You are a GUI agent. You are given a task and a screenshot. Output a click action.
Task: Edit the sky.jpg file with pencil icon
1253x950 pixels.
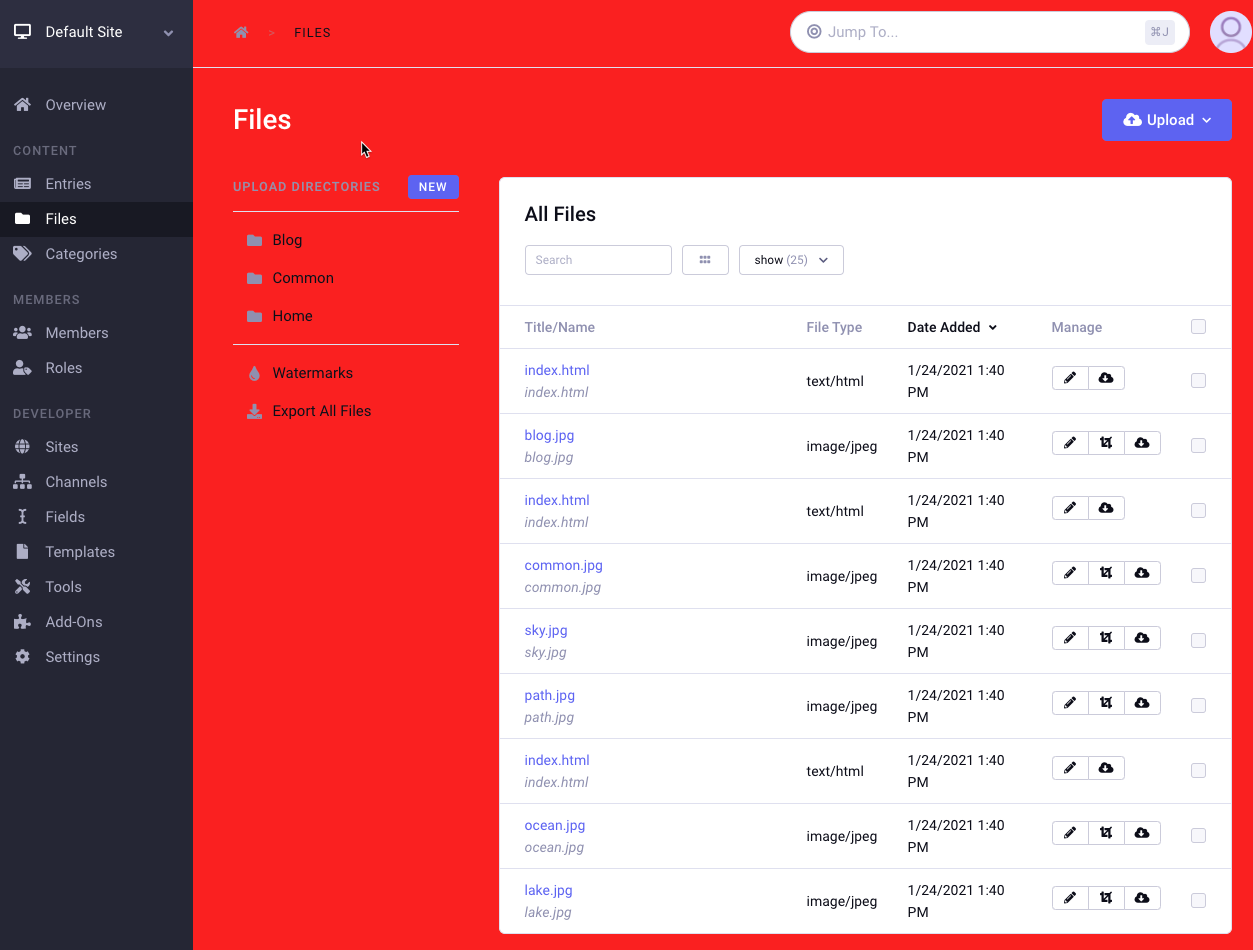click(x=1070, y=638)
